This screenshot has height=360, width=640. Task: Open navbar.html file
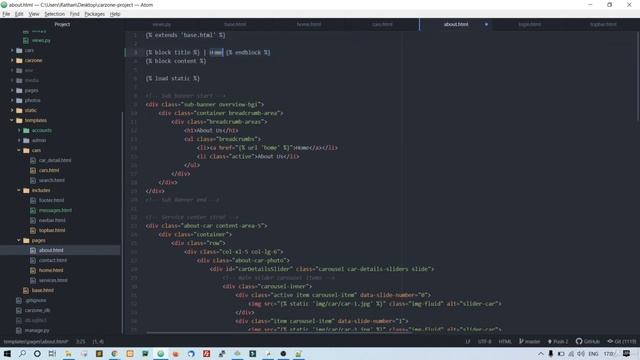(52, 220)
